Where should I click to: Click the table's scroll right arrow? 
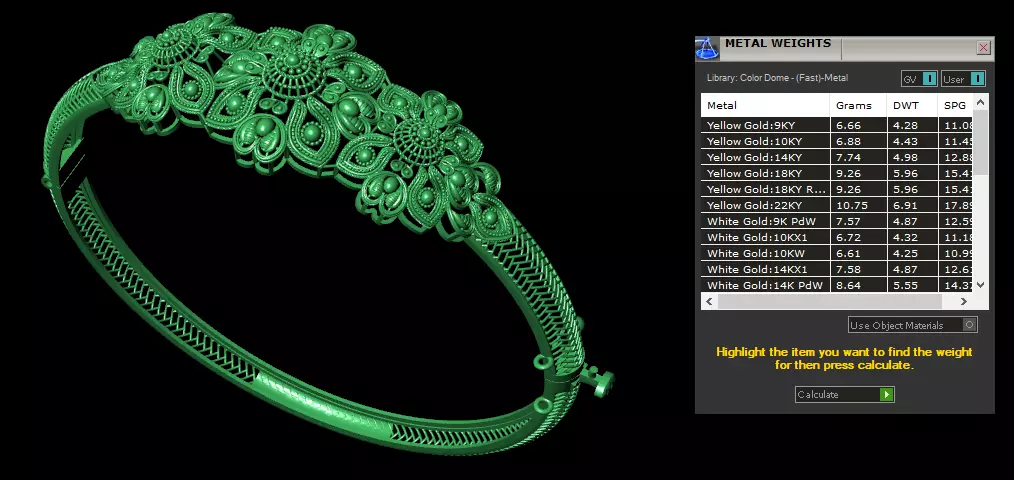point(964,301)
